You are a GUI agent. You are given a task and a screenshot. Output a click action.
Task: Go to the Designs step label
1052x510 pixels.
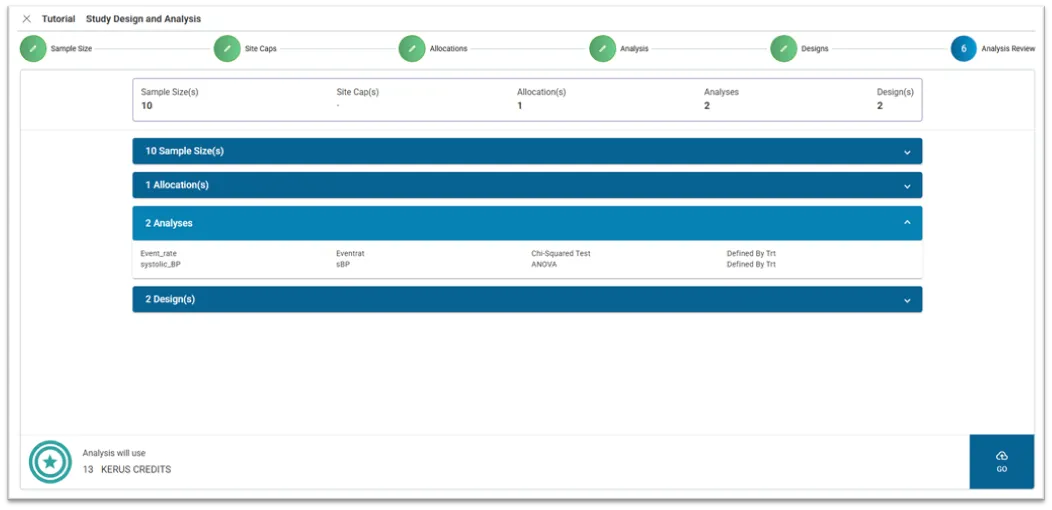tap(814, 49)
